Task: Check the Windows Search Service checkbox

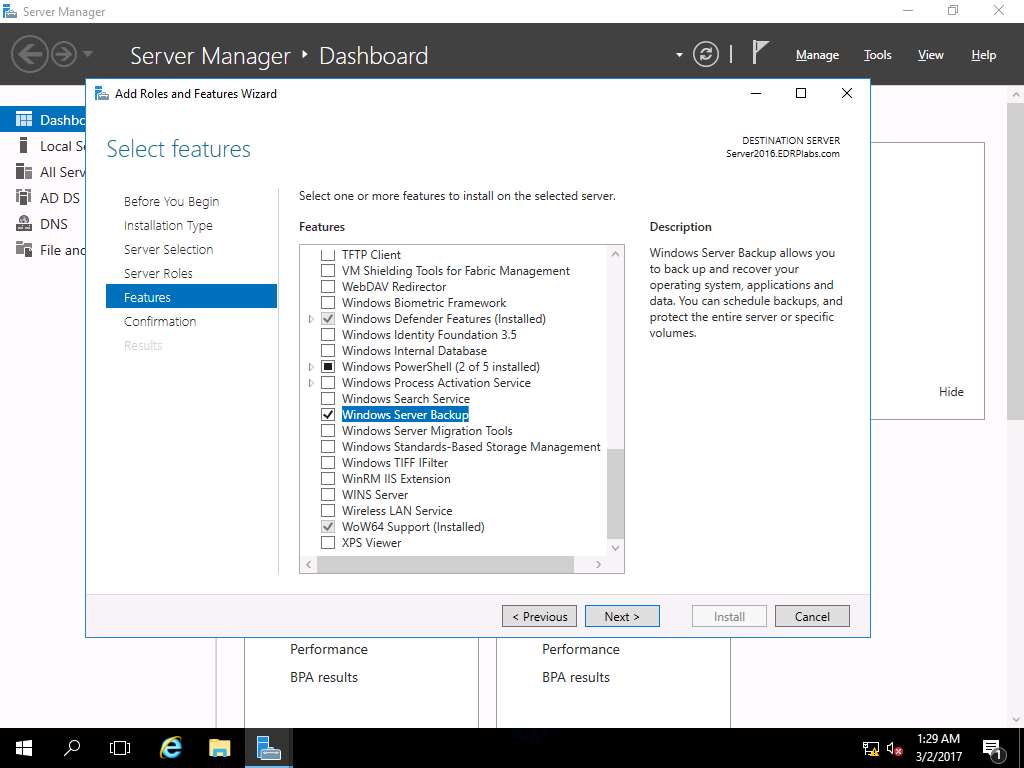Action: click(328, 398)
